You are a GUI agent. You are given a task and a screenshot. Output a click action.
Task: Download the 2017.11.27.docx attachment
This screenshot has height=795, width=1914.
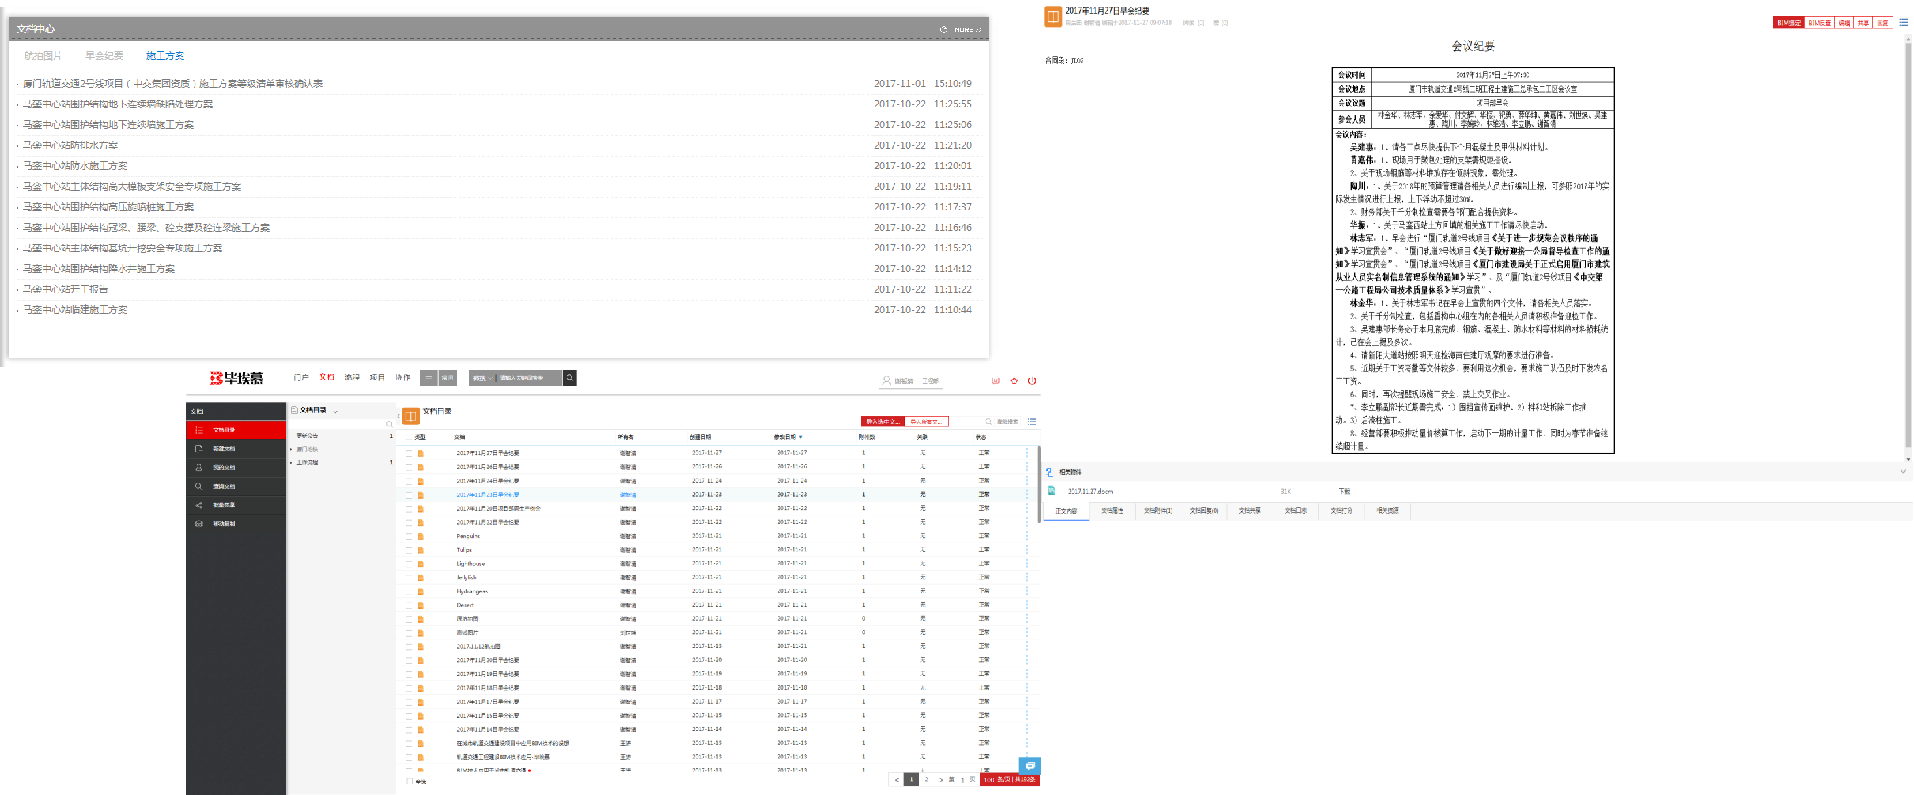tap(1344, 491)
